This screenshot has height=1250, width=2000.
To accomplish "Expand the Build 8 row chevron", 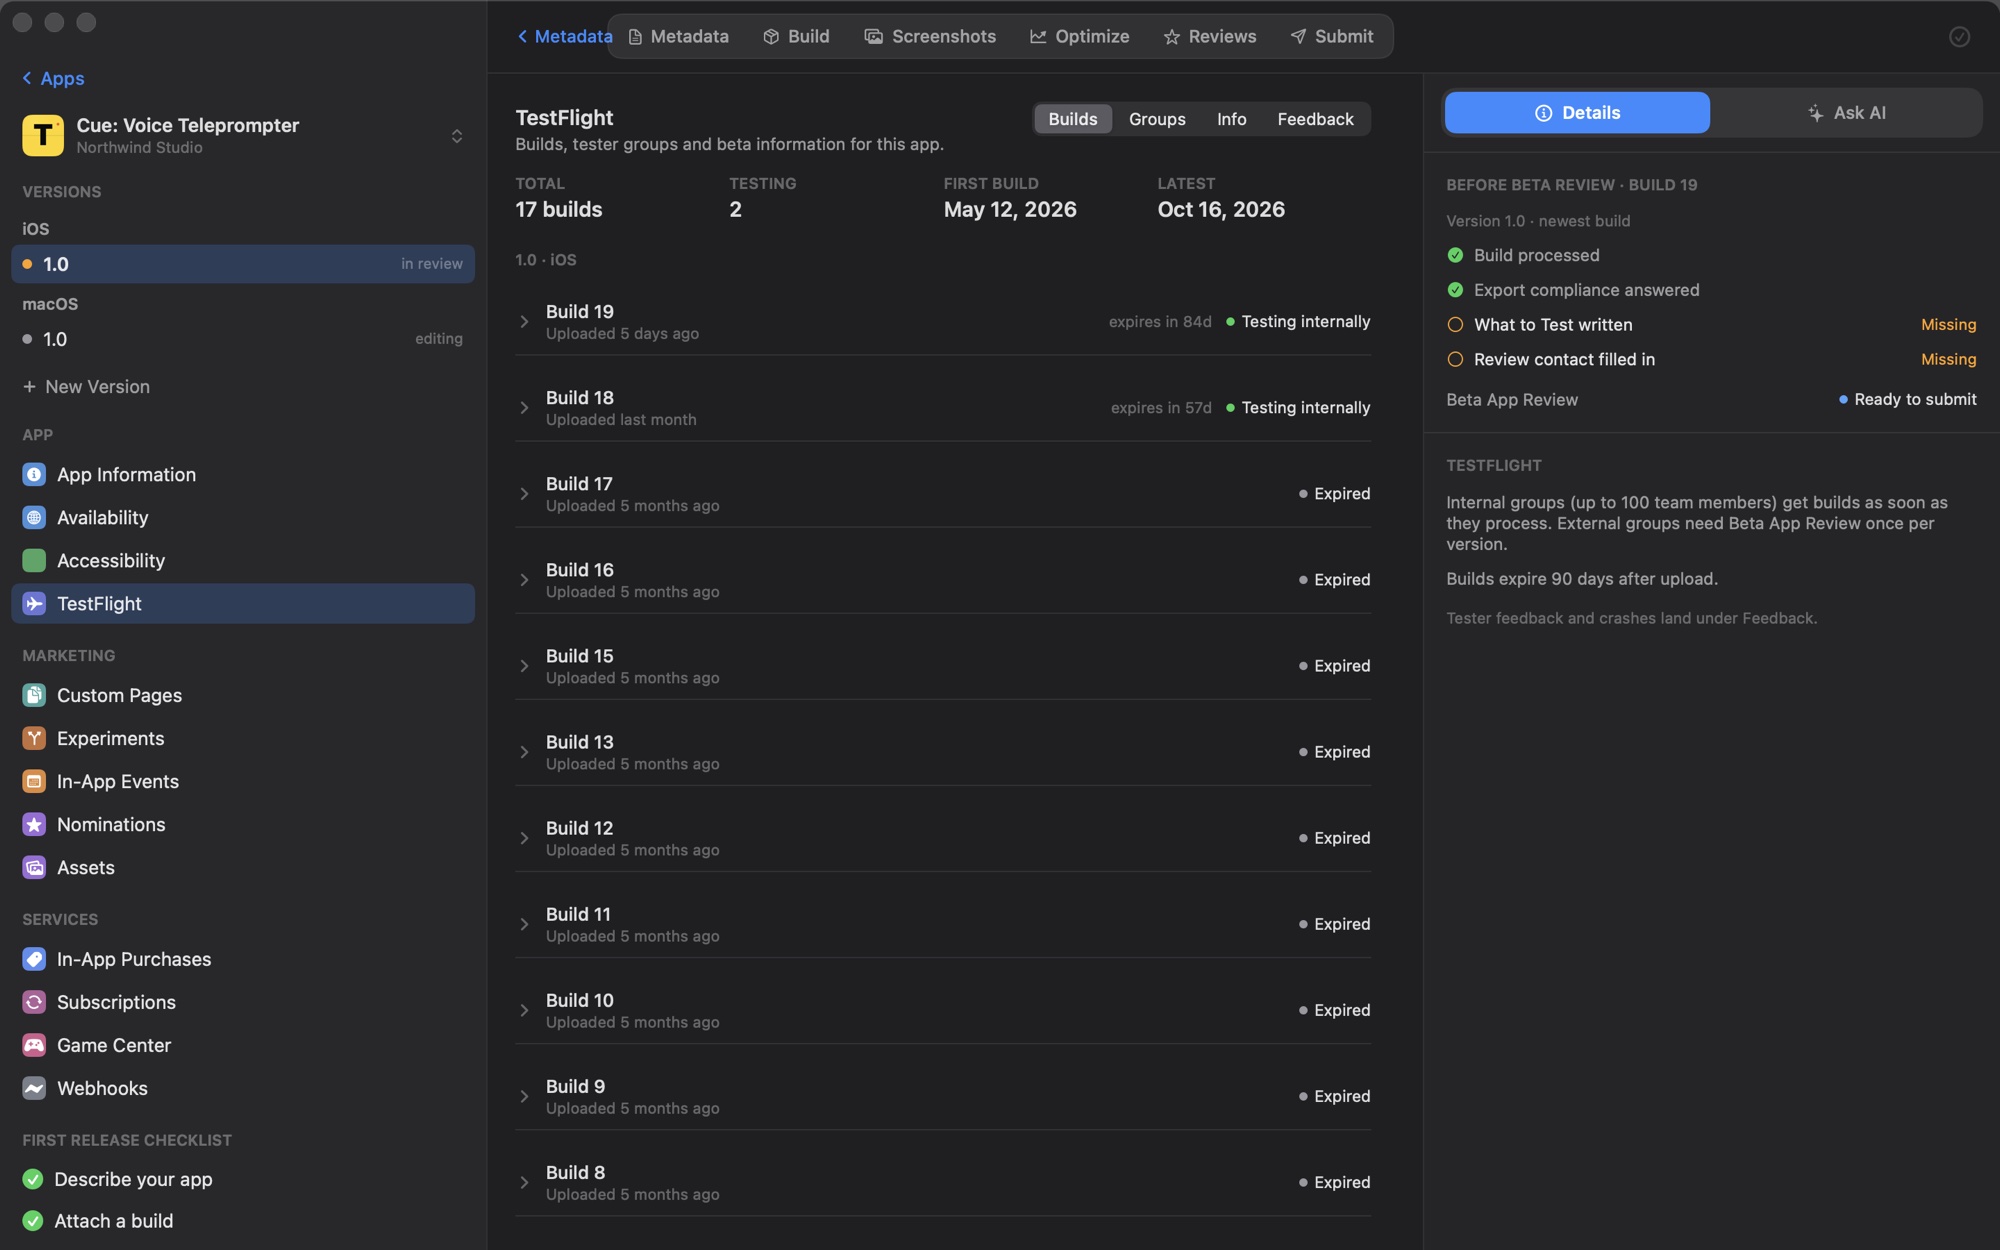I will click(524, 1182).
